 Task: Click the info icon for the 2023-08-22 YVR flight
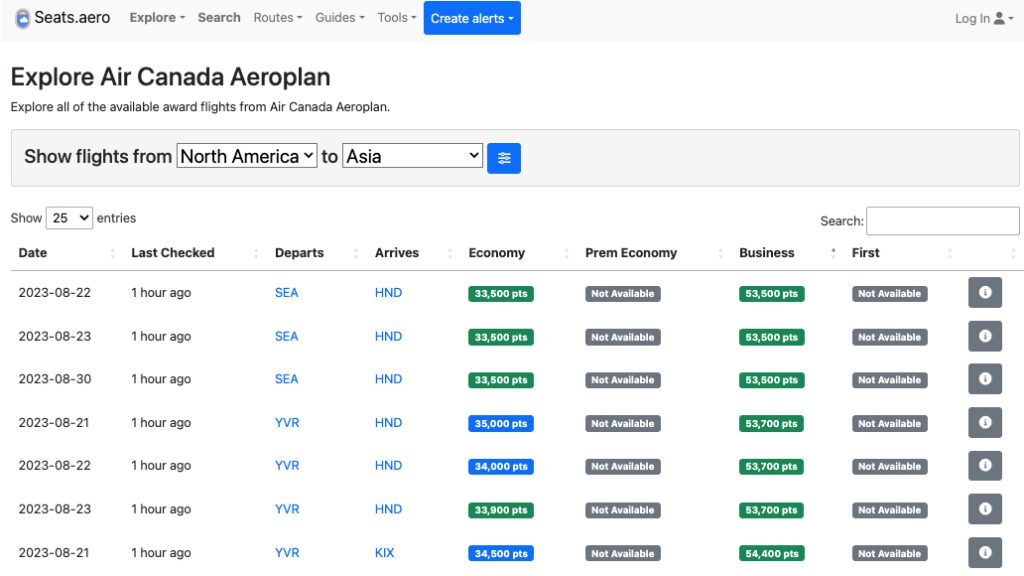pyautogui.click(x=985, y=465)
